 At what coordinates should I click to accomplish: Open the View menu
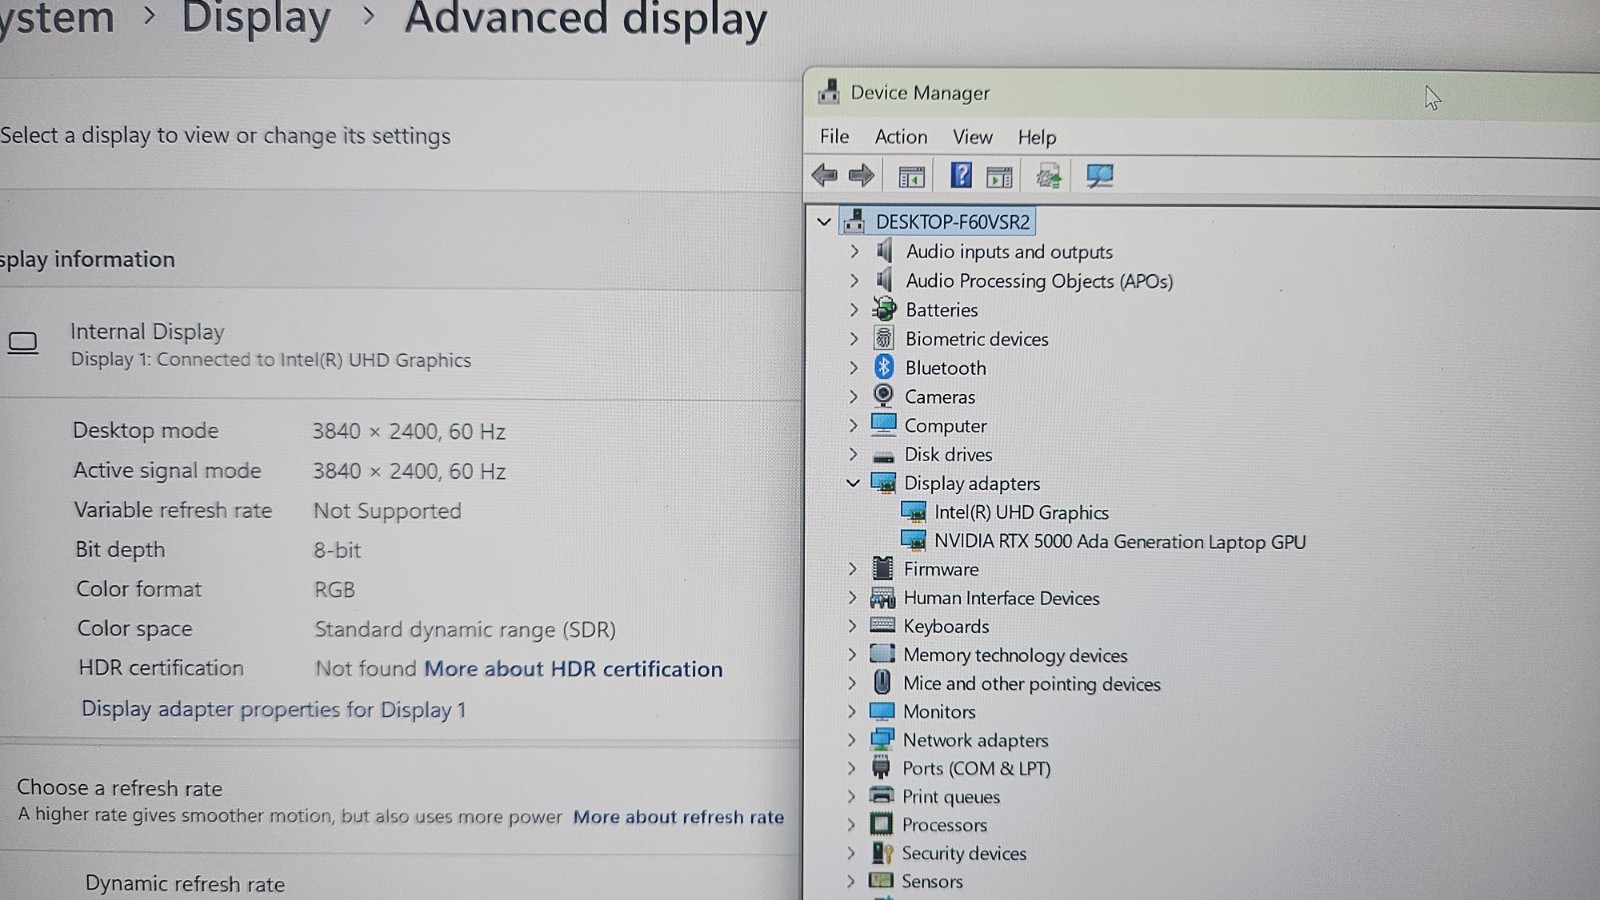click(972, 137)
